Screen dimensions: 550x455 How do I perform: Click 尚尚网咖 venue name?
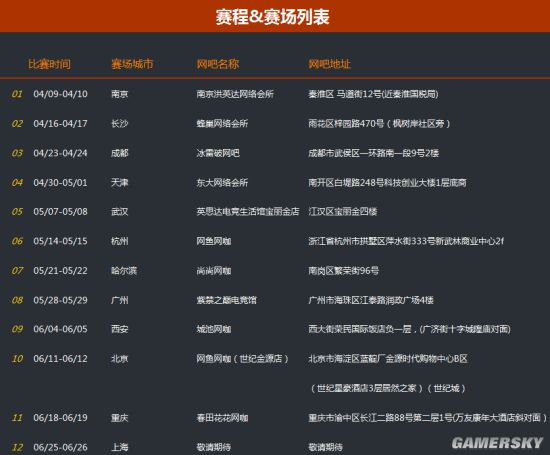coord(214,270)
